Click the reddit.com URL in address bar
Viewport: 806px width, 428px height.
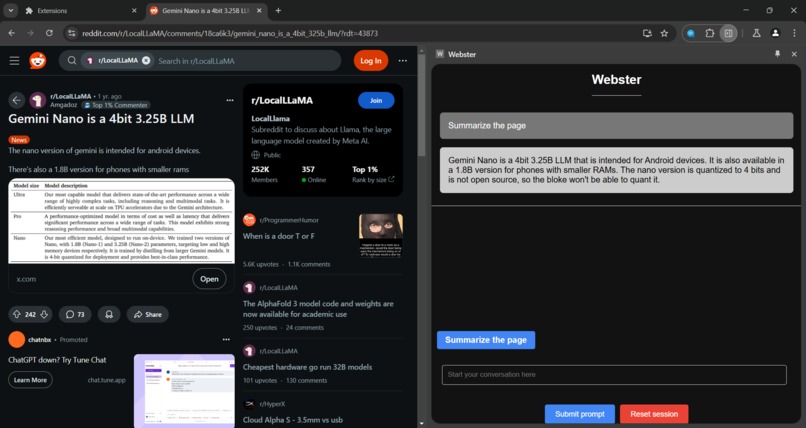coord(230,33)
